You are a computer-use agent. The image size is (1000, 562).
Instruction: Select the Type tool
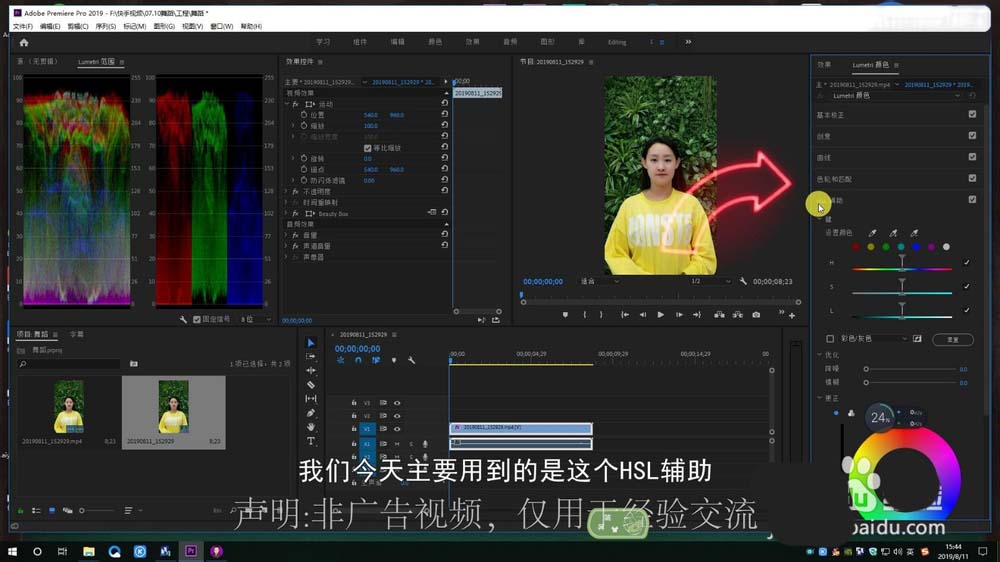311,441
